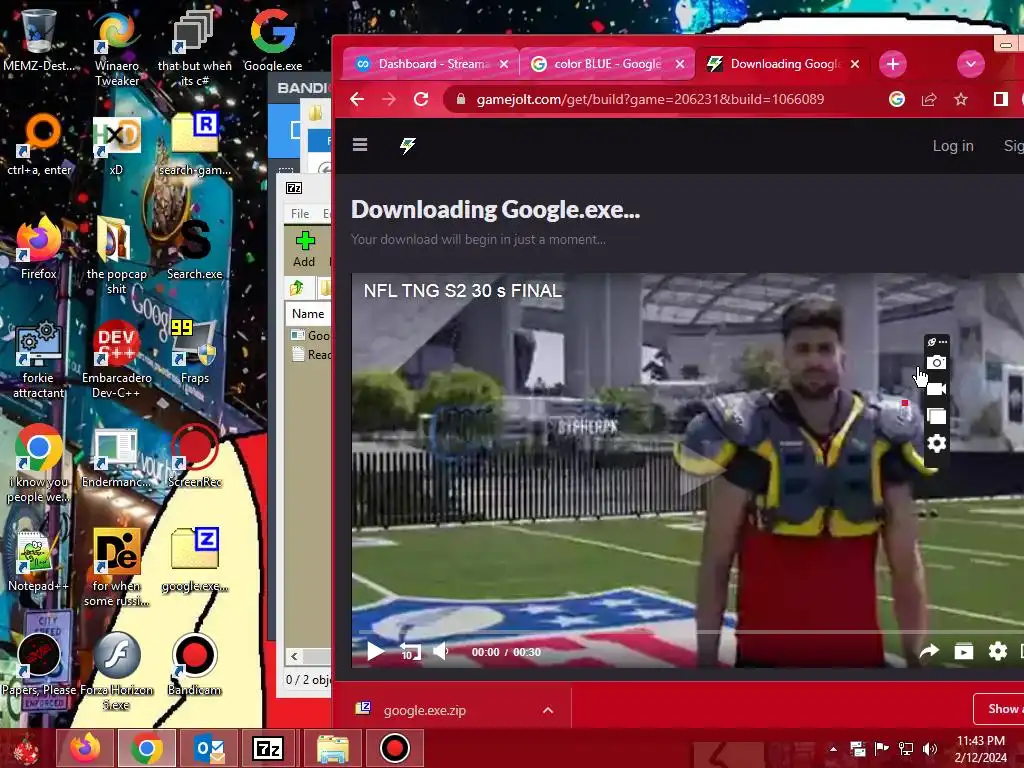
Task: Click the address bar URL
Action: pyautogui.click(x=650, y=99)
